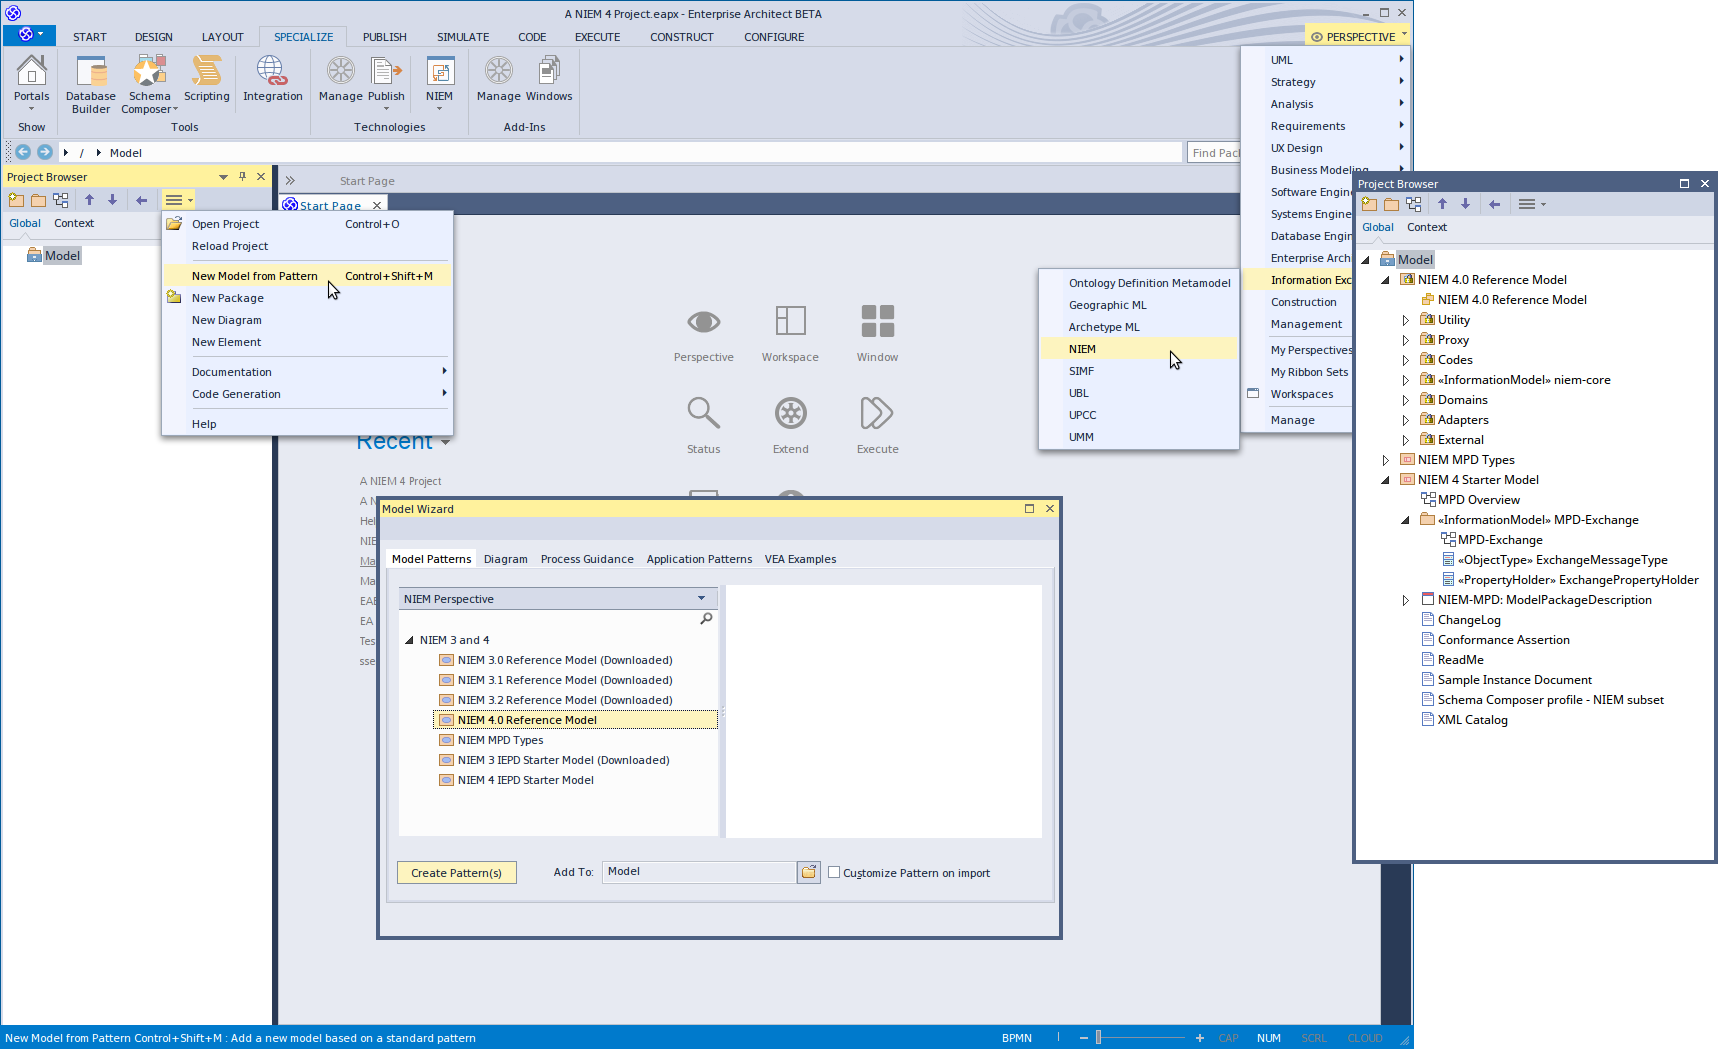Click the Add To folder browse button
This screenshot has height=1049, width=1718.
[809, 872]
